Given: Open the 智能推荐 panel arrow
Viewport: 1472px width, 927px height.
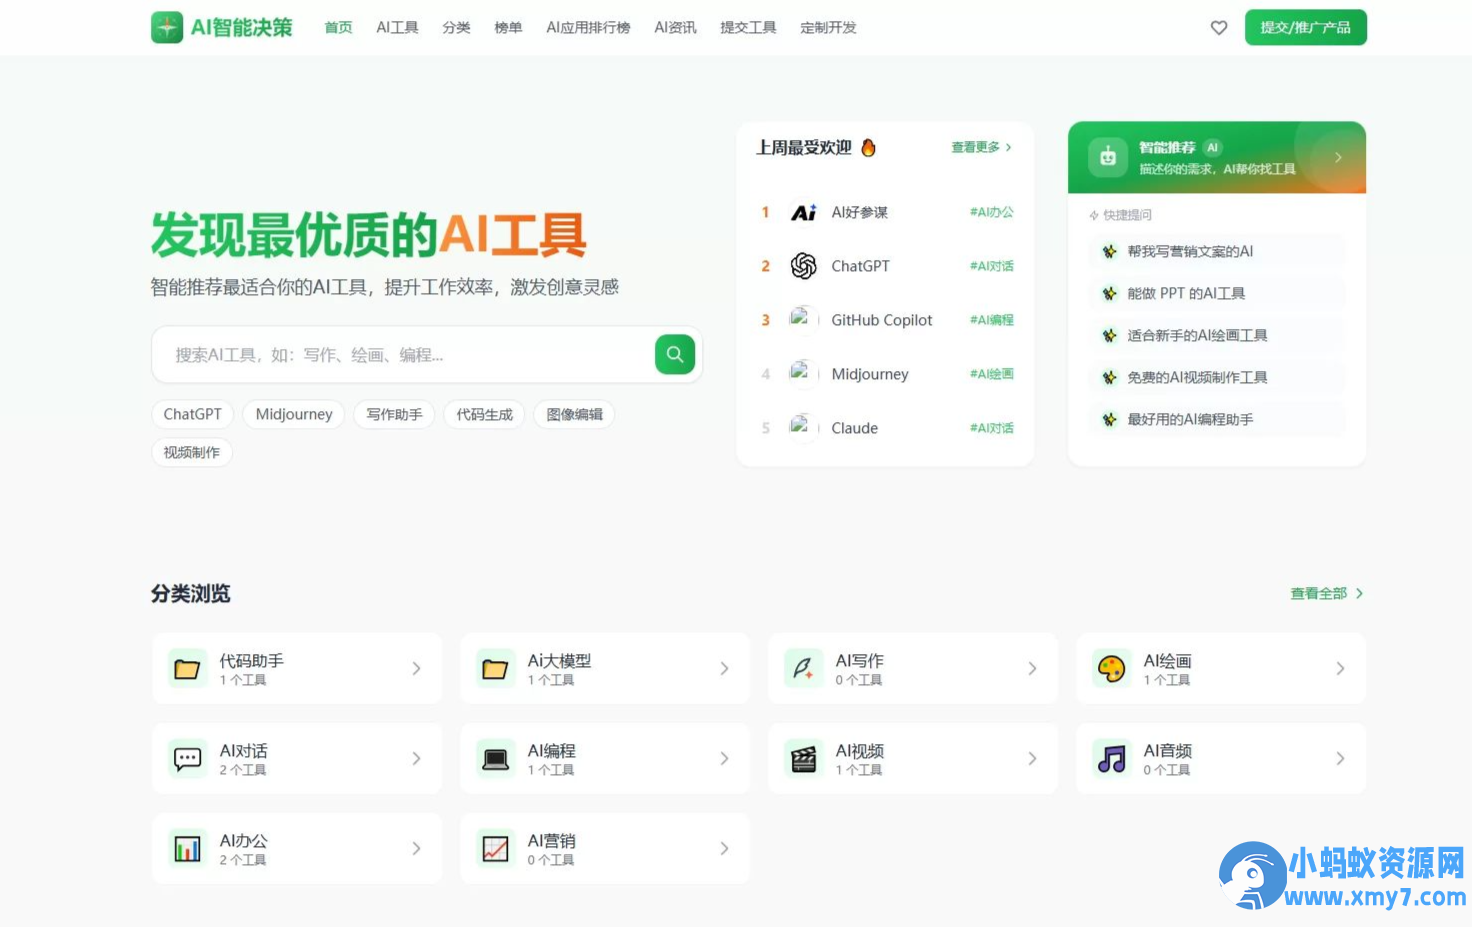Looking at the screenshot, I should click(1338, 157).
